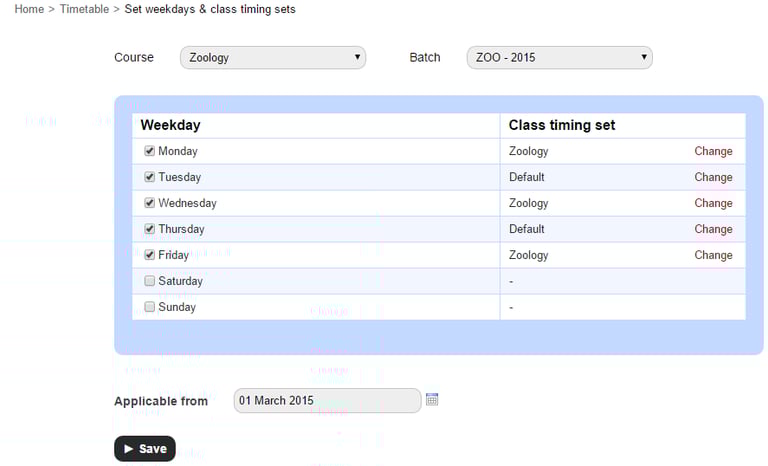Change Thursday's Default timing set

713,230
